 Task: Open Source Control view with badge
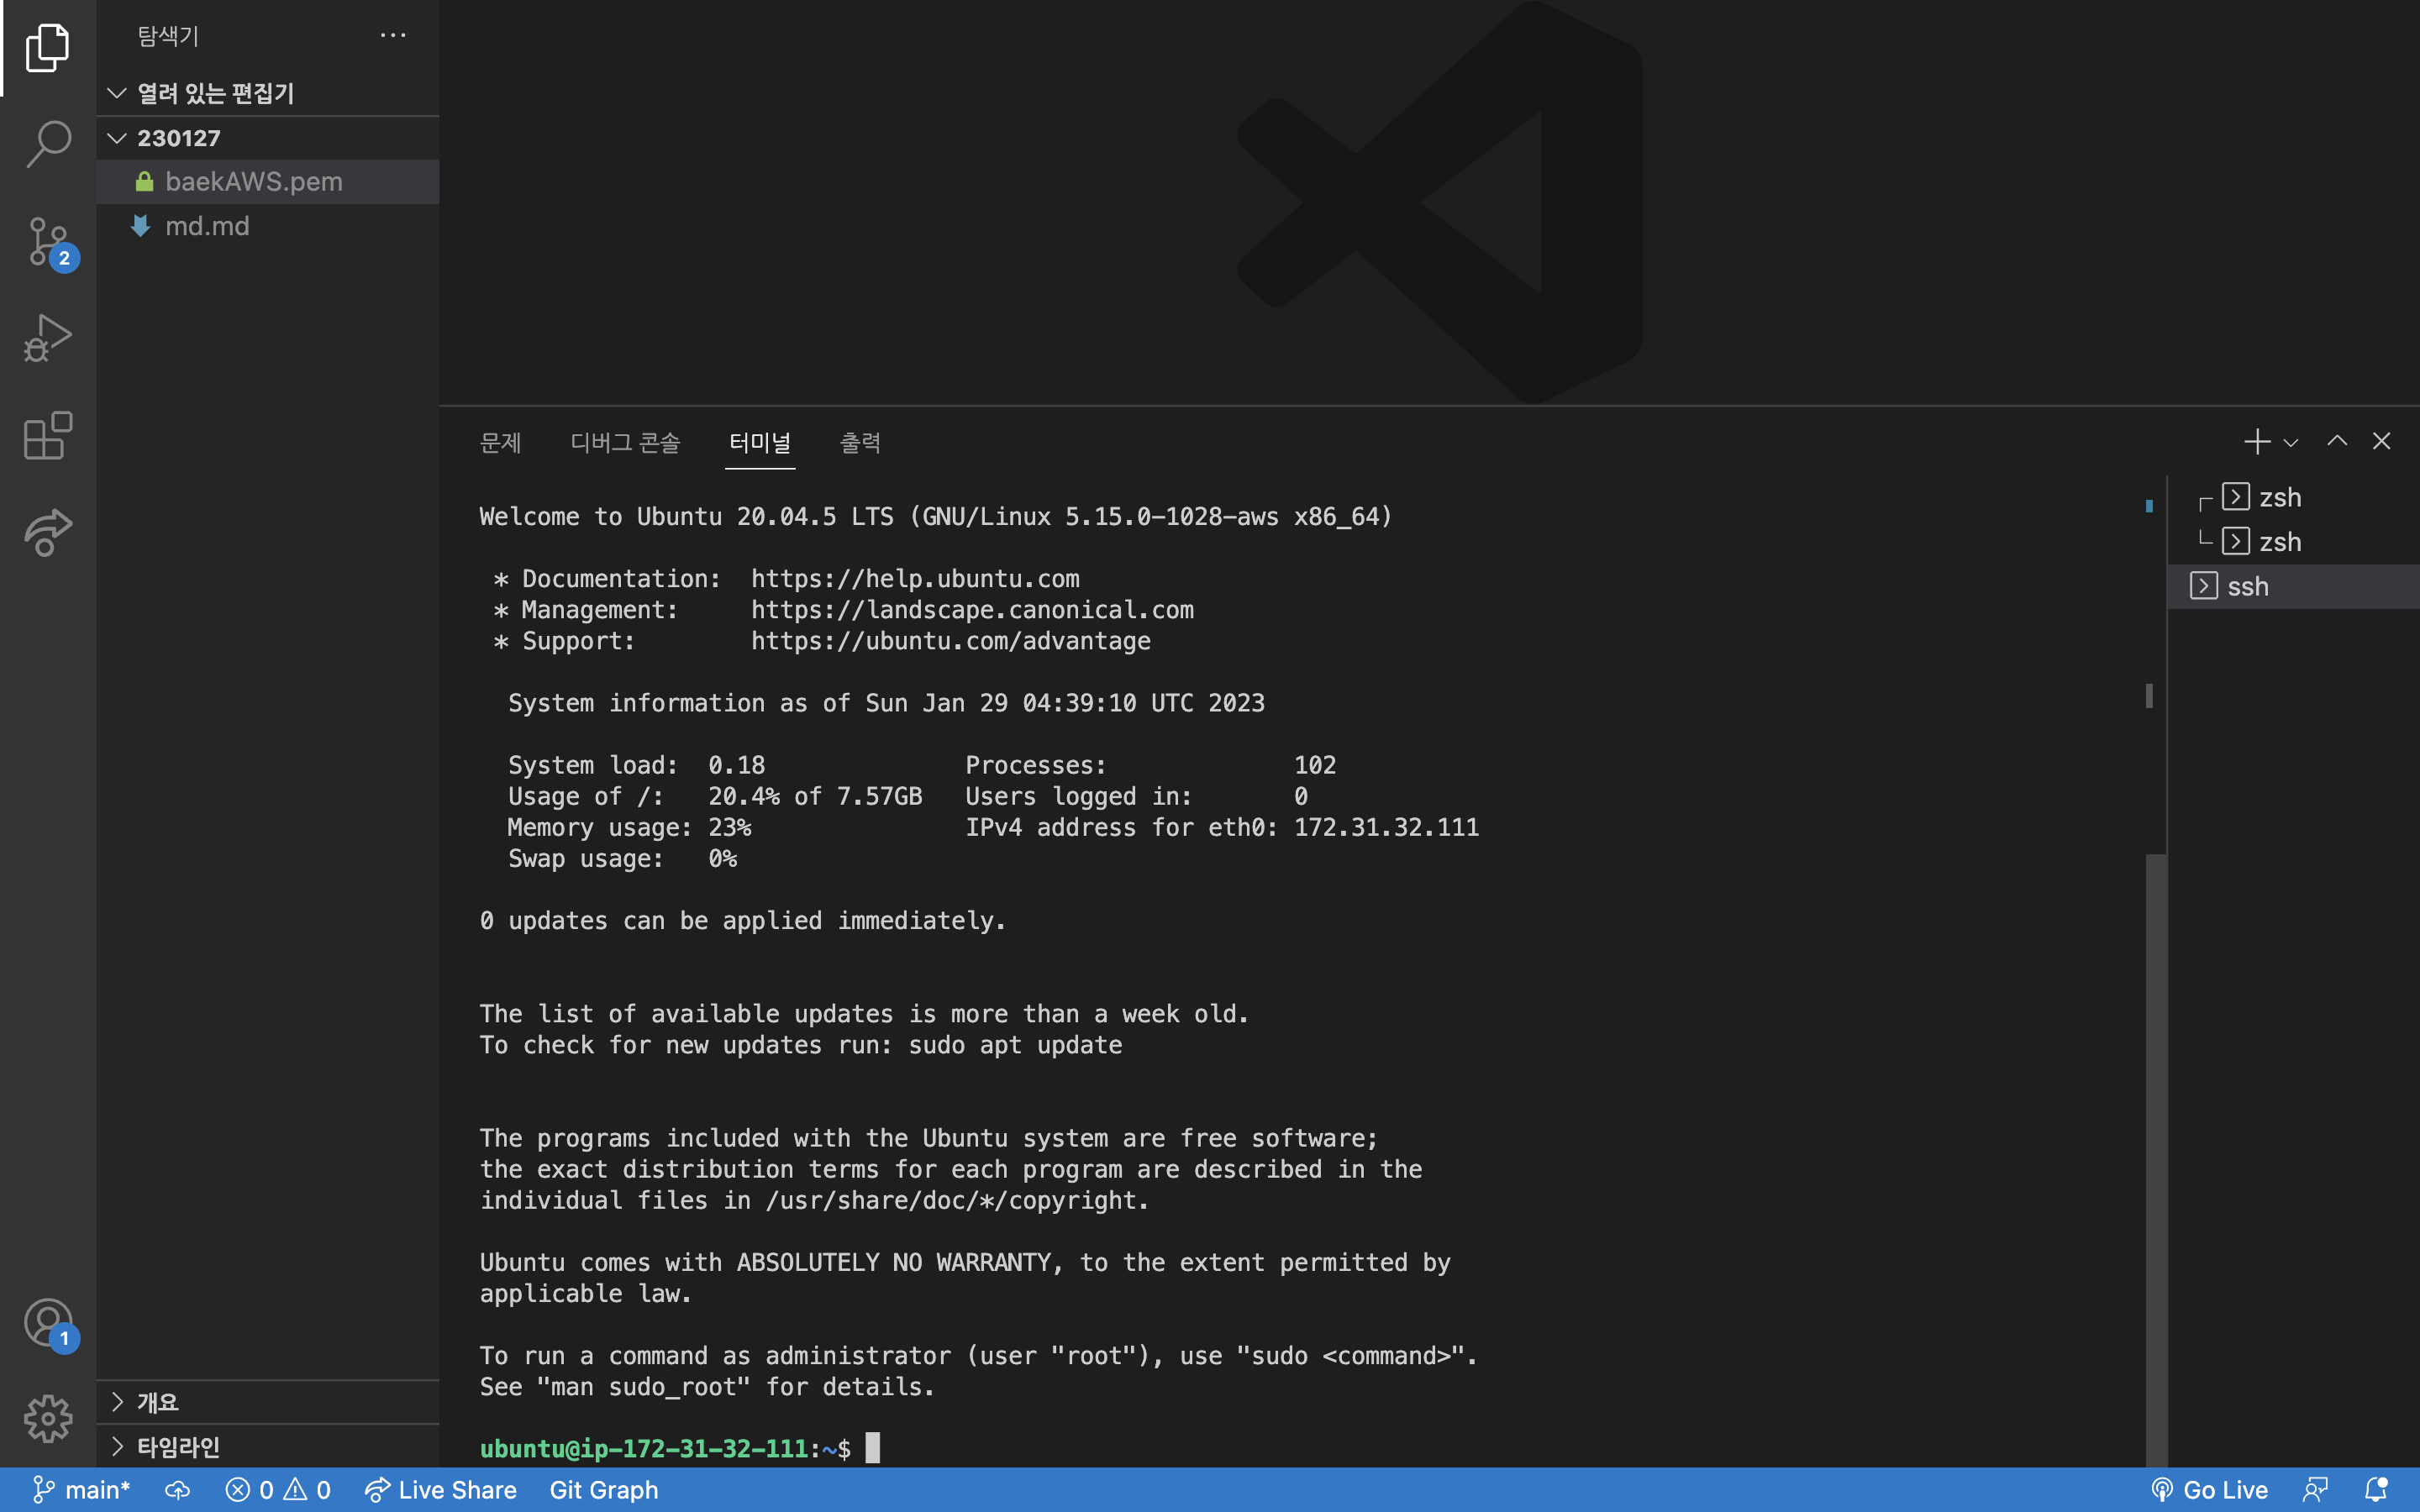(x=47, y=242)
